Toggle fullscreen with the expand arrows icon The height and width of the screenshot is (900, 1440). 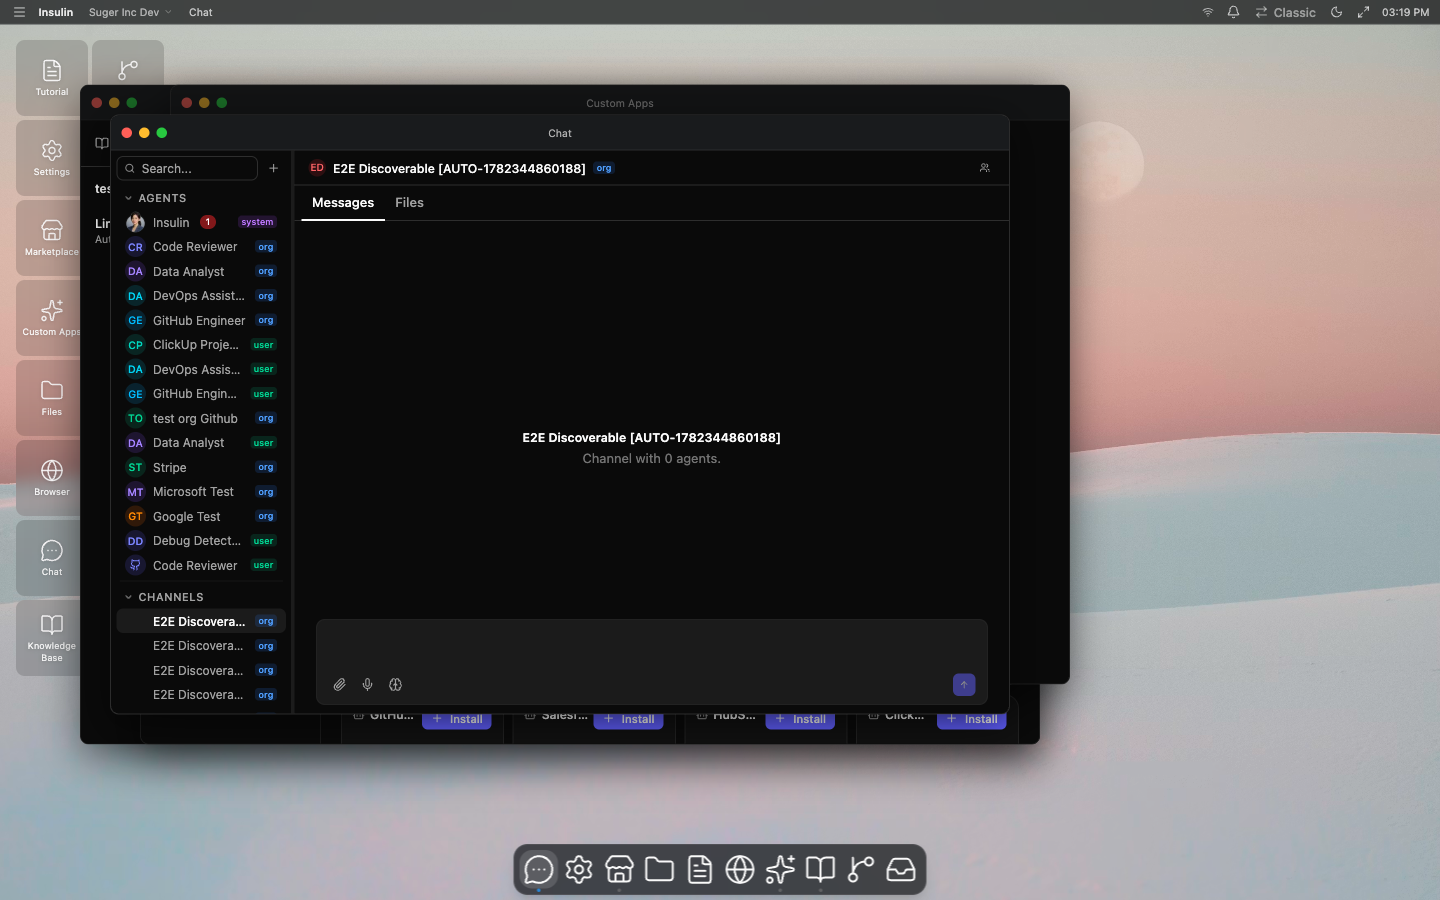1363,12
